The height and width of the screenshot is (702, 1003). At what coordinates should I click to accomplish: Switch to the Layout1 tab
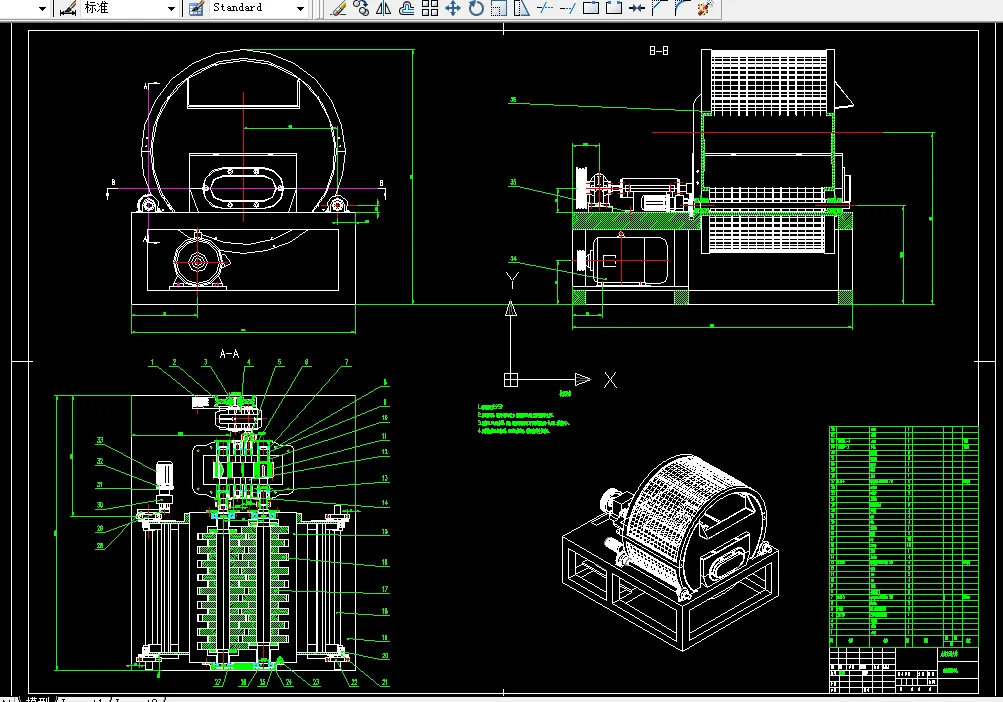82,699
